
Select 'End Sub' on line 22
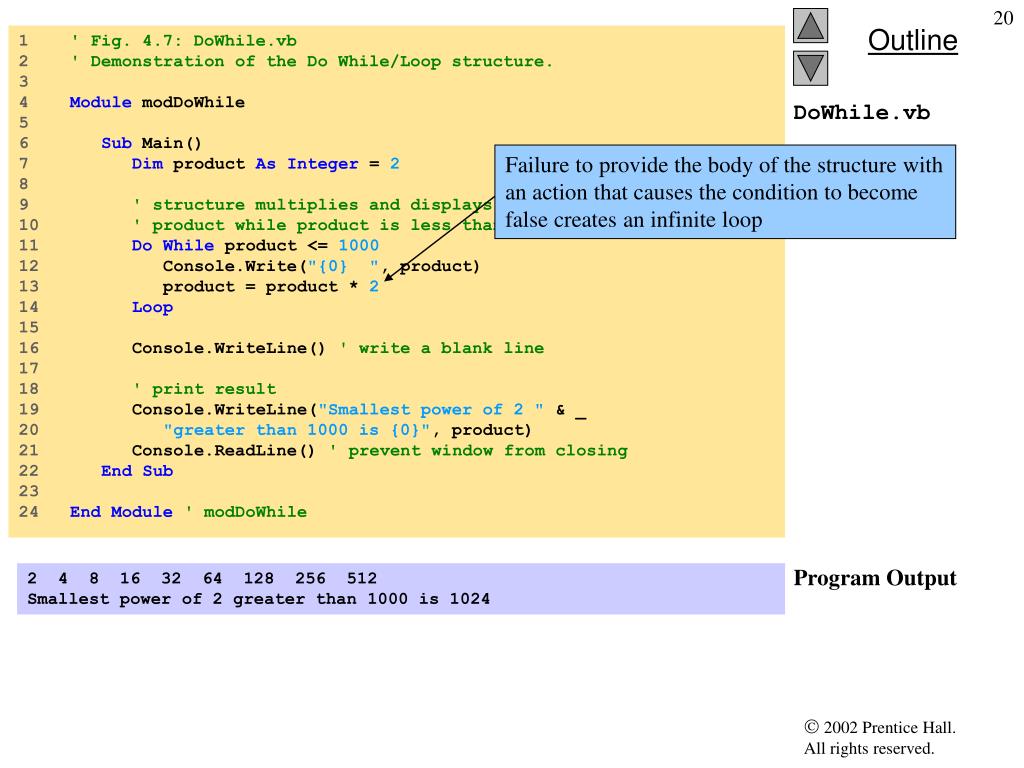click(136, 471)
